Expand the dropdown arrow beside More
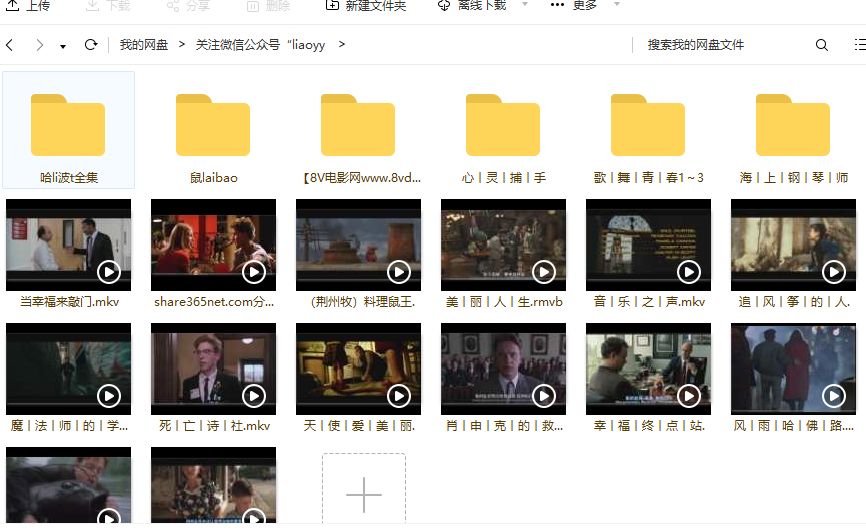 pos(617,4)
